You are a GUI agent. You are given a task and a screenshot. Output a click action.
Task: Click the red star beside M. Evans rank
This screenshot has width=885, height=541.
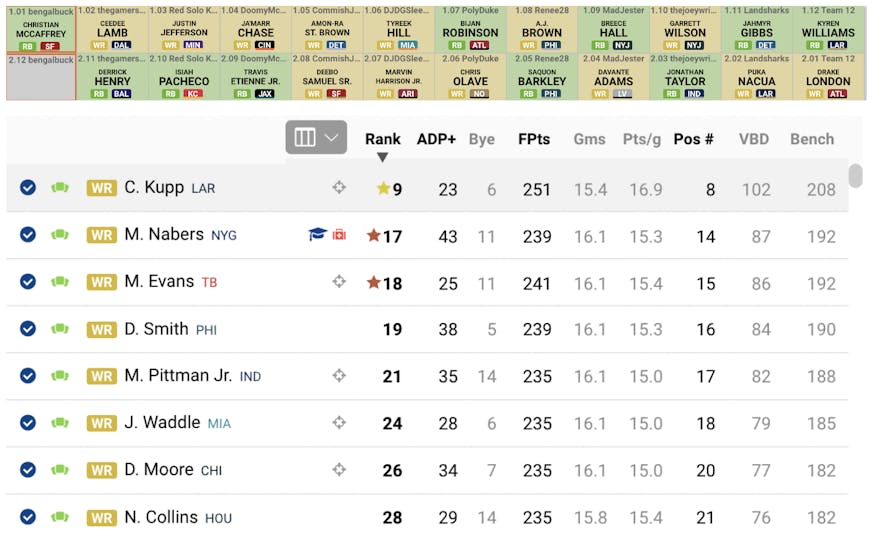[x=373, y=282]
